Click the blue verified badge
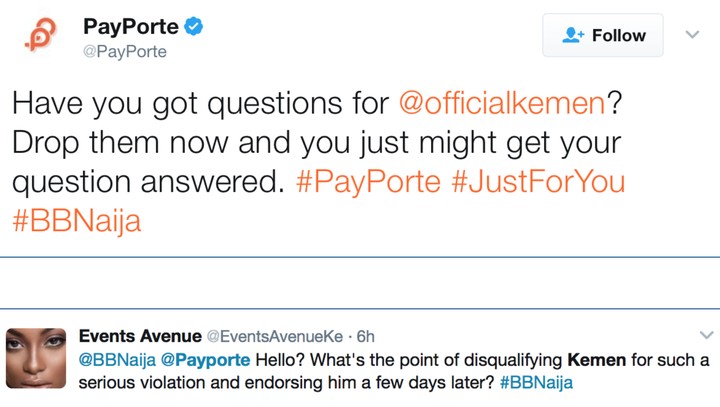 coord(194,26)
